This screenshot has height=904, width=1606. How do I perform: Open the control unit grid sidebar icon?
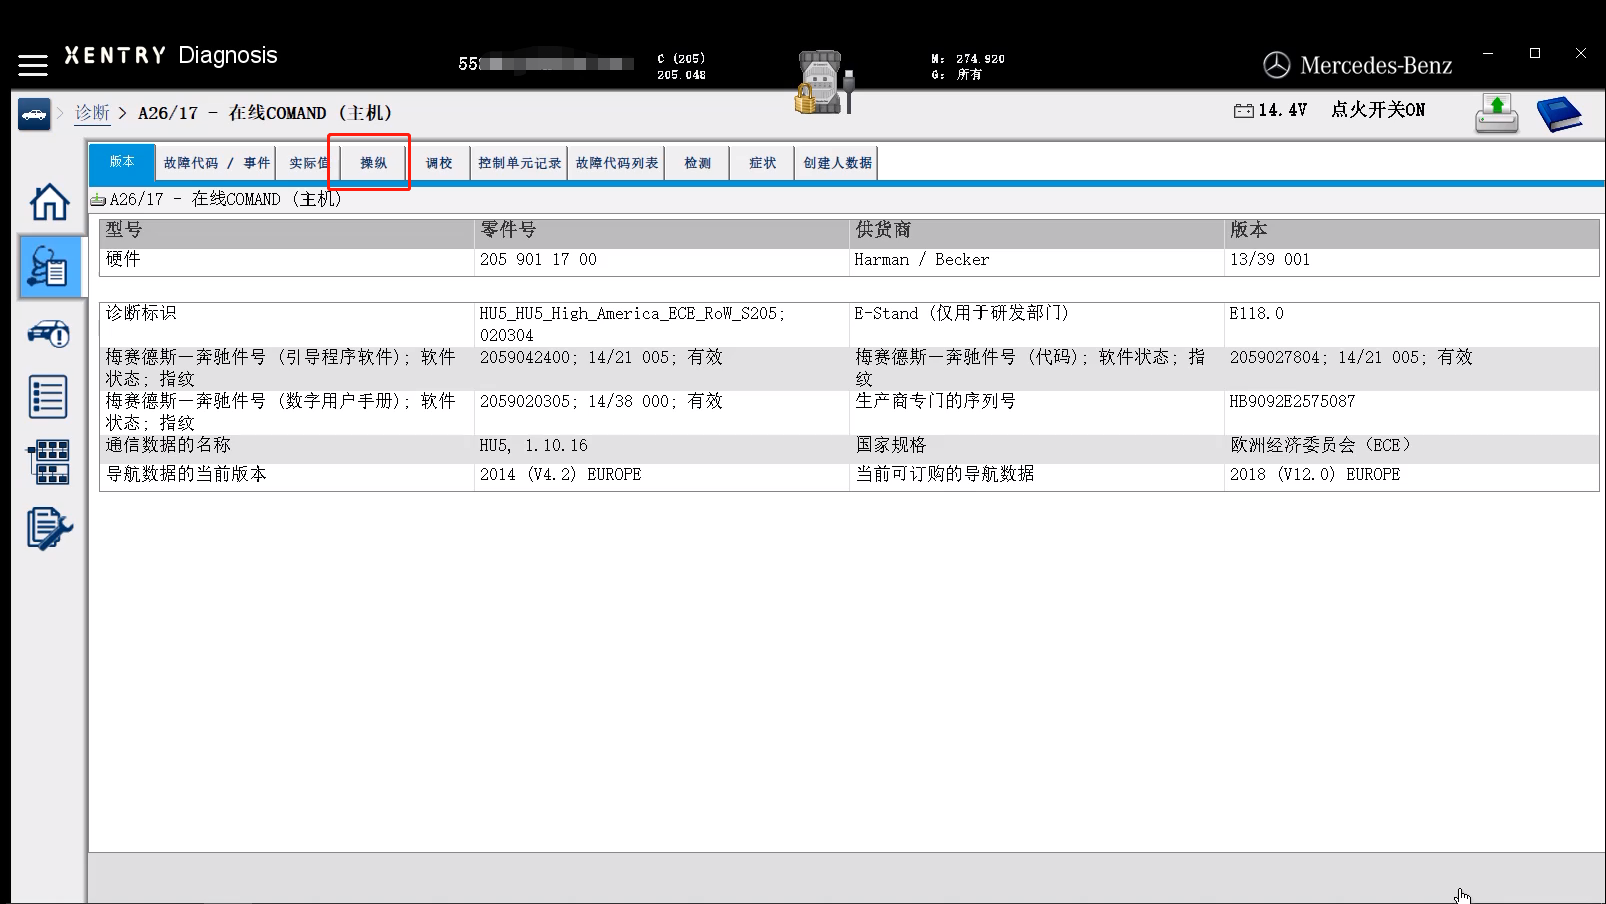point(49,462)
